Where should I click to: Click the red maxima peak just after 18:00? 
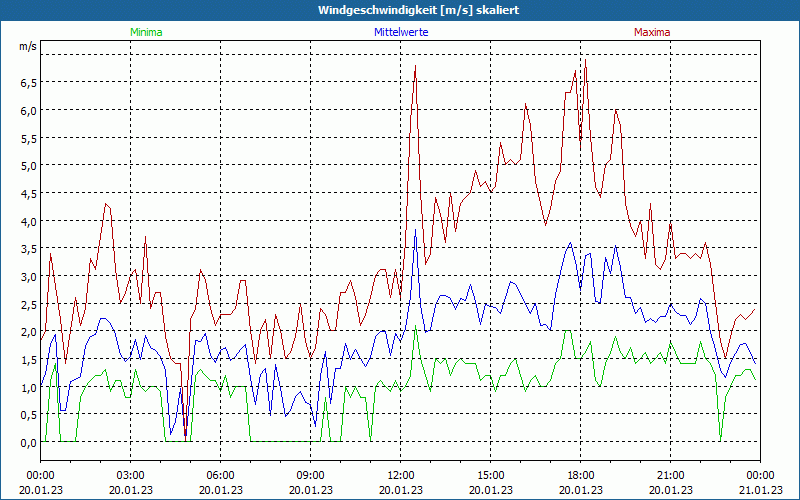click(585, 60)
